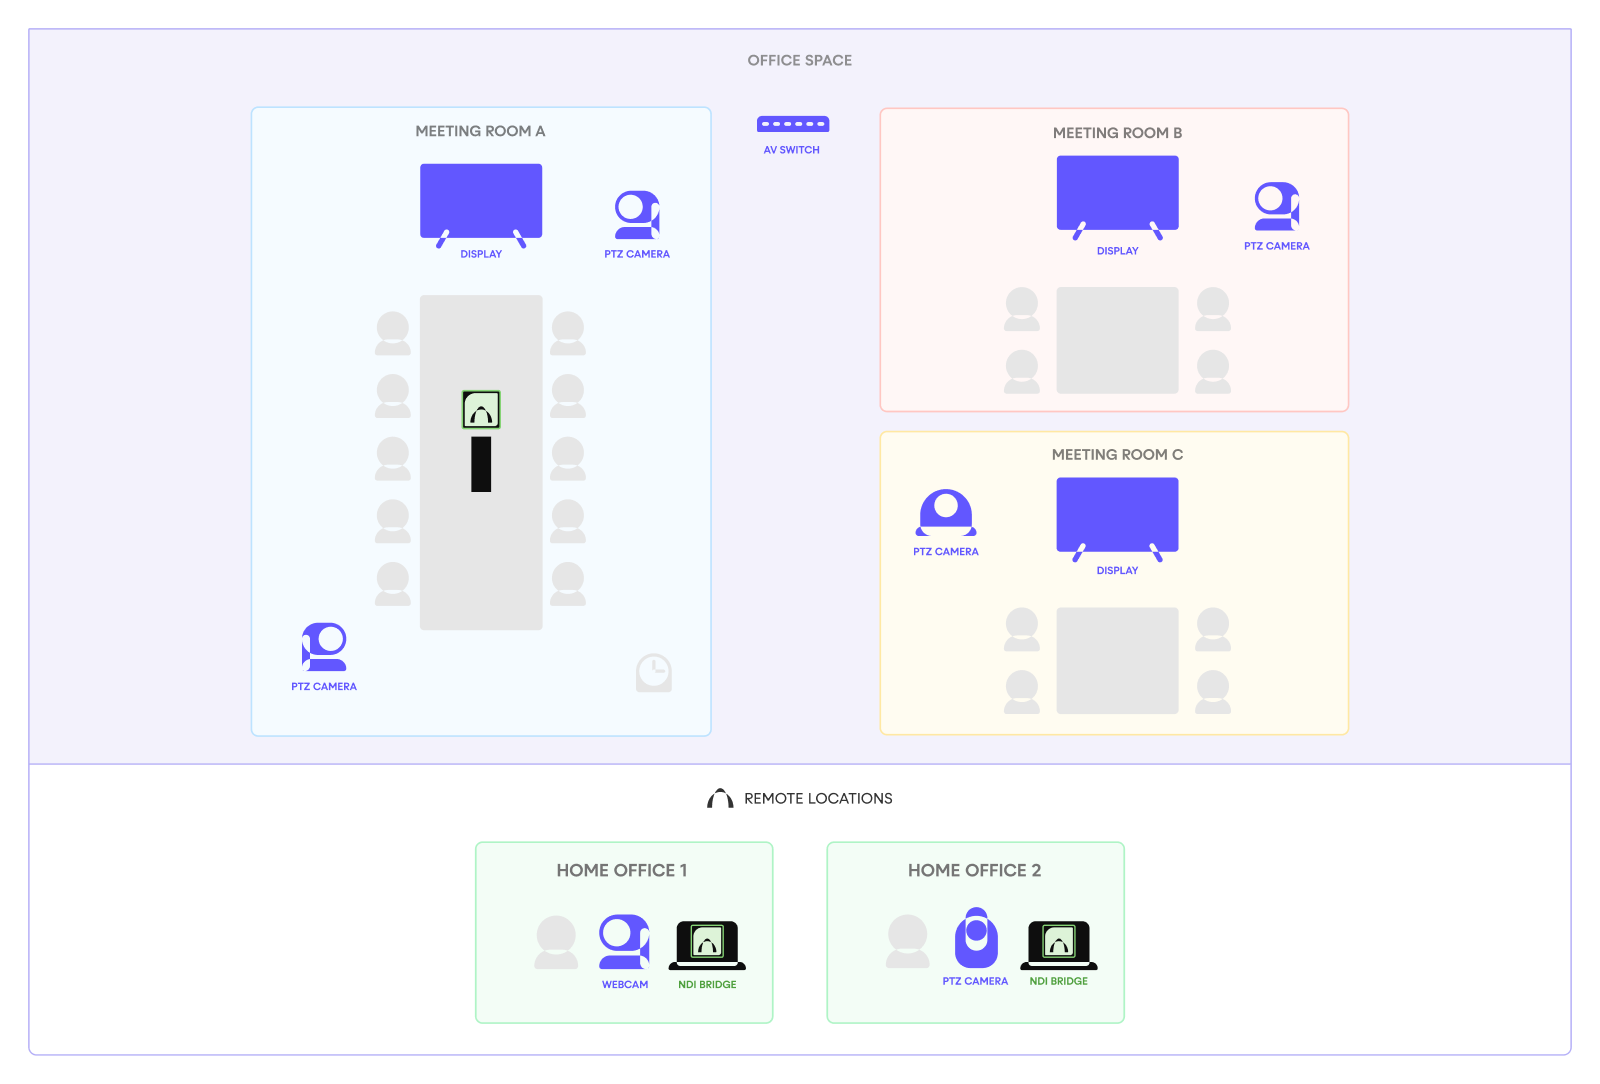1600x1084 pixels.
Task: Click the REMOTE LOCATIONS label
Action: pyautogui.click(x=818, y=798)
